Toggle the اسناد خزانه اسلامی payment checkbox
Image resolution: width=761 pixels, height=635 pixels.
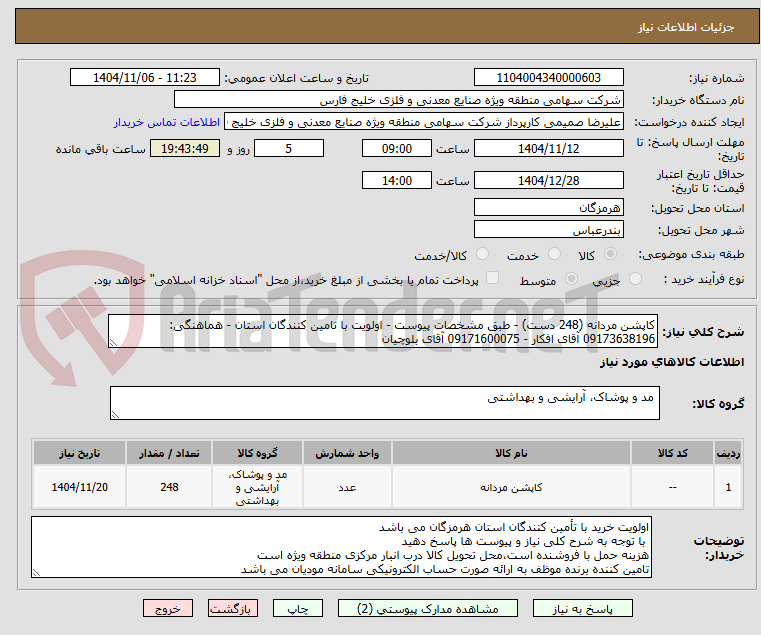click(492, 278)
